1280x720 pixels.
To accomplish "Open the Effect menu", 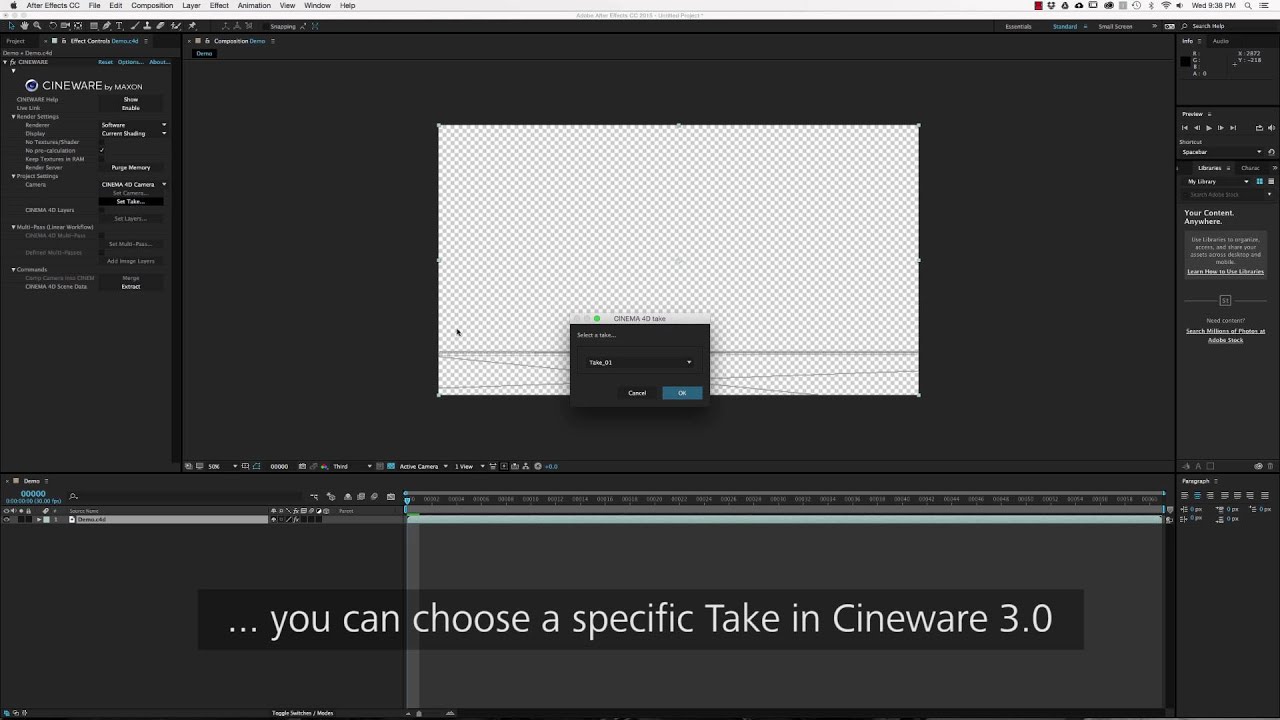I will click(x=219, y=6).
